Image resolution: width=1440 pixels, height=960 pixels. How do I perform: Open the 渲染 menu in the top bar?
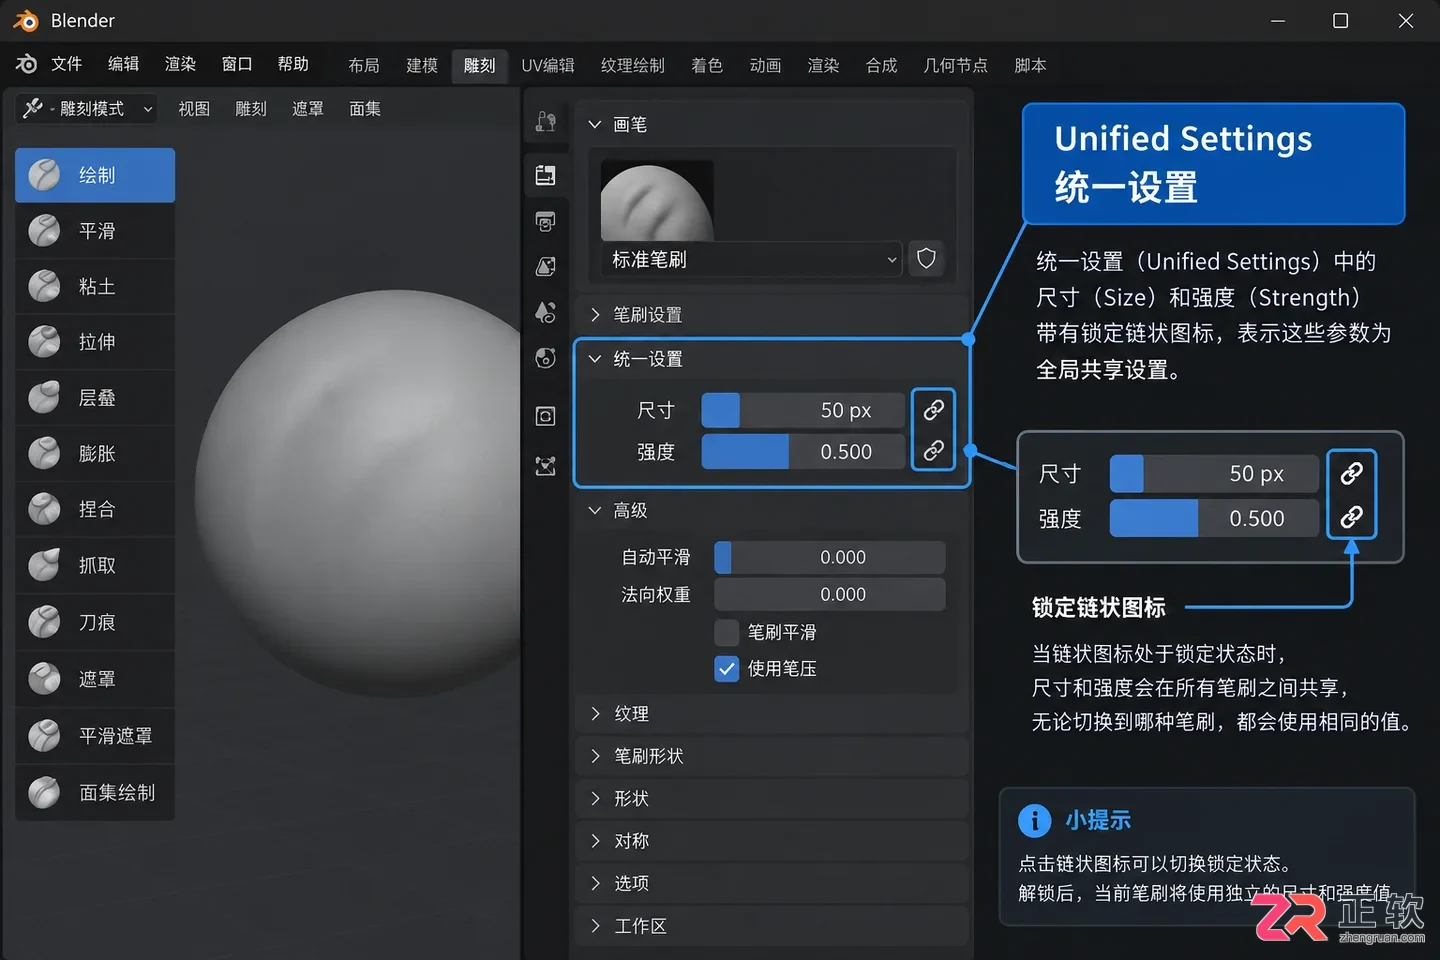click(x=181, y=64)
